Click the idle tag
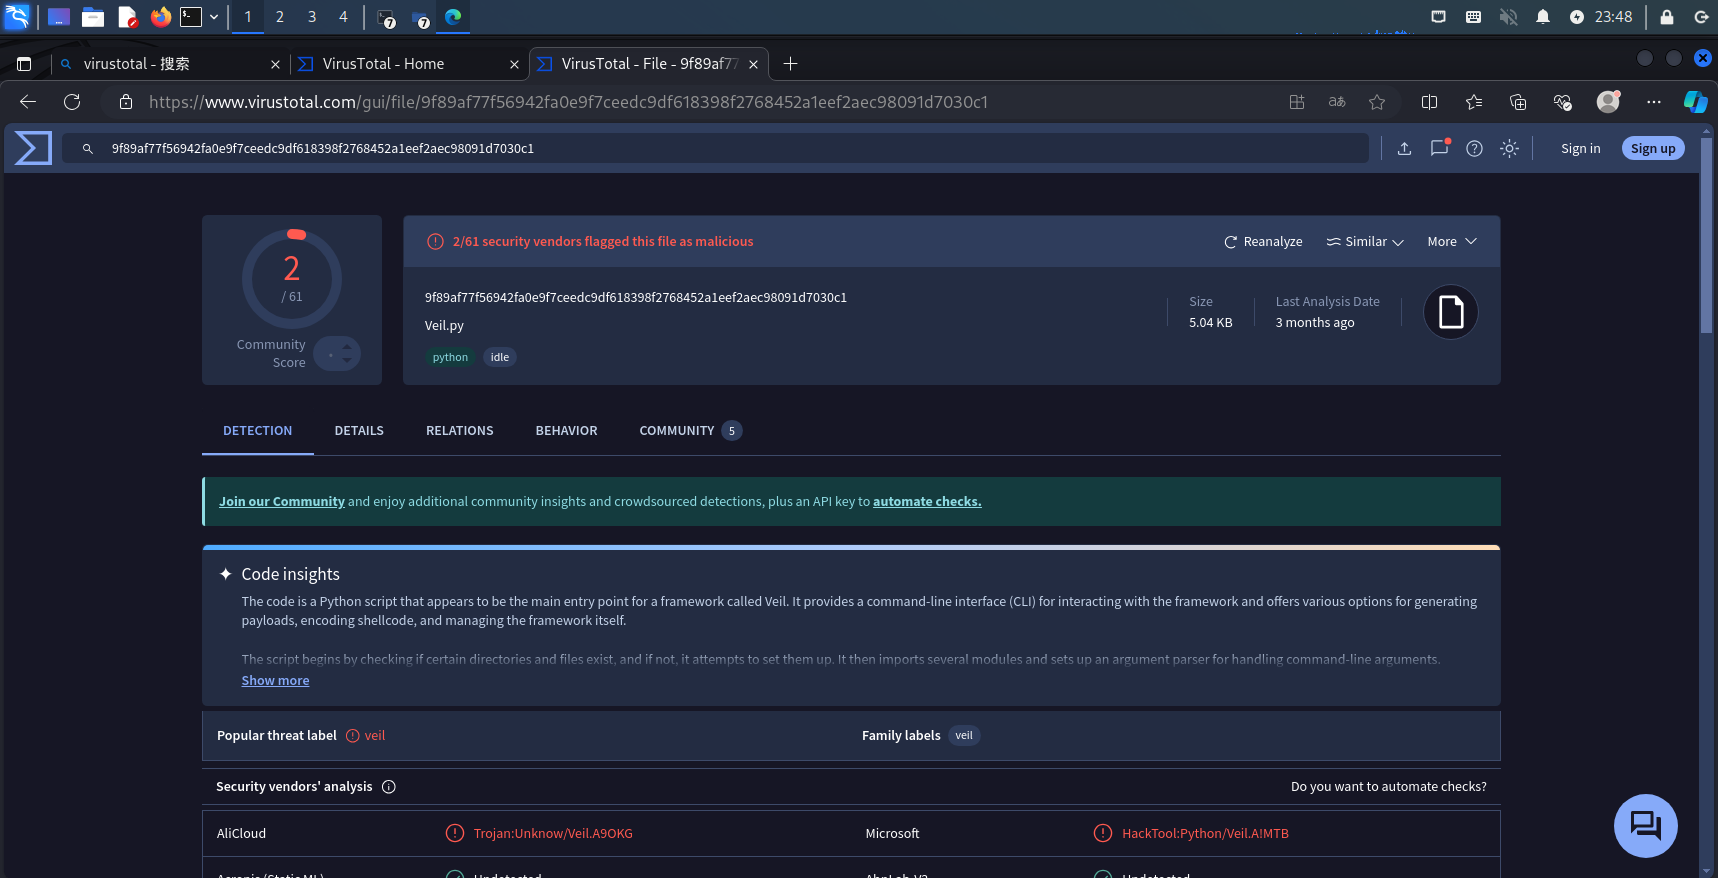Image resolution: width=1718 pixels, height=878 pixels. [500, 357]
